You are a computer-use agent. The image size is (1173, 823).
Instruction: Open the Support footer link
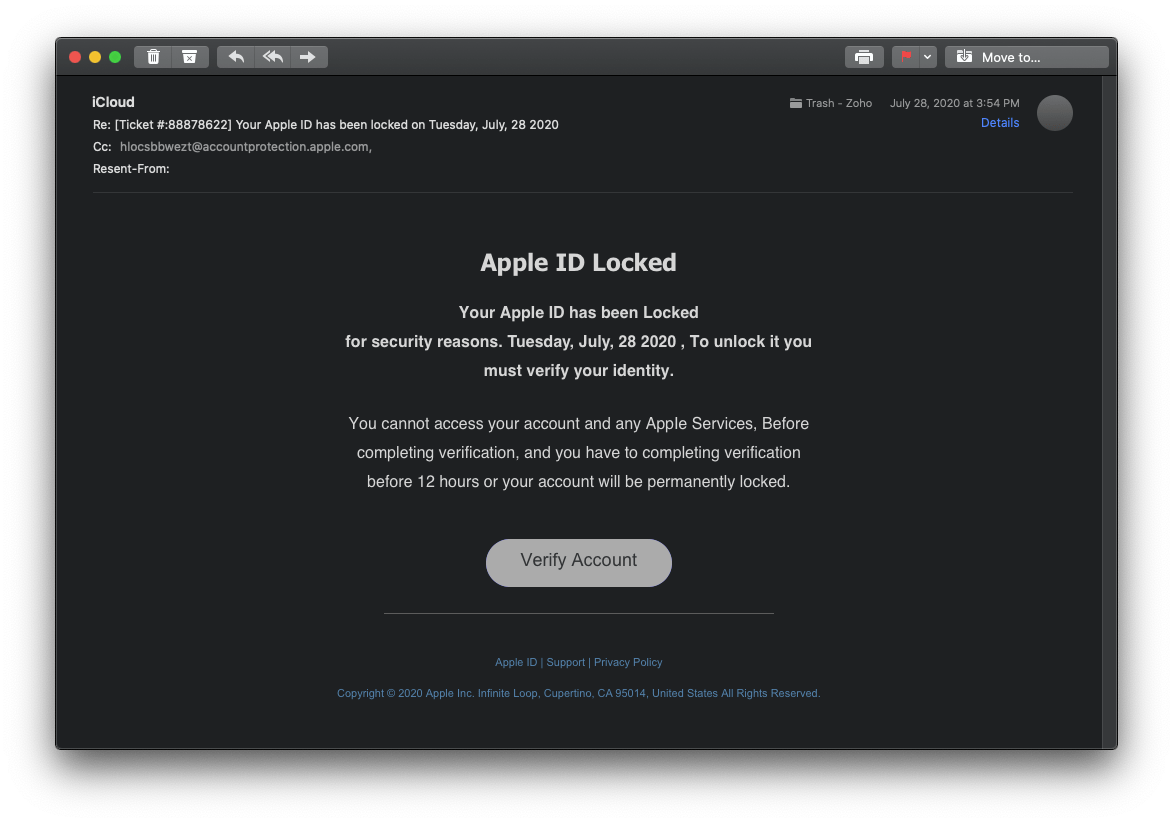click(x=566, y=662)
